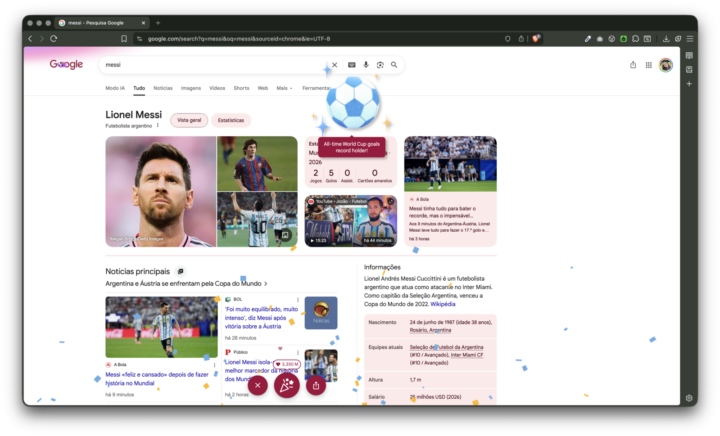Close the messi - Pesquisa Google tab

click(x=143, y=23)
